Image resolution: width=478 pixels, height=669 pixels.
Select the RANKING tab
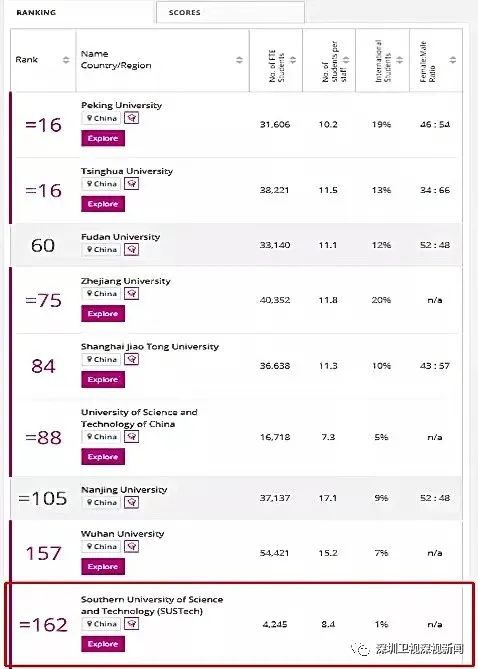point(36,12)
